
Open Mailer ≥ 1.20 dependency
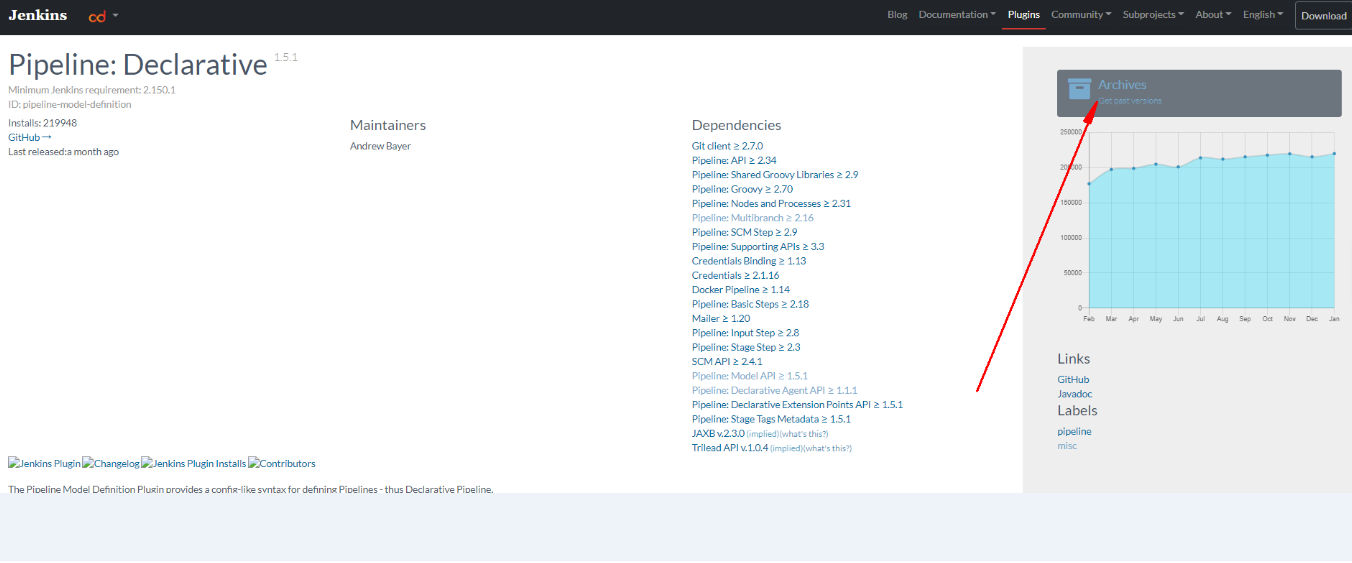[721, 318]
